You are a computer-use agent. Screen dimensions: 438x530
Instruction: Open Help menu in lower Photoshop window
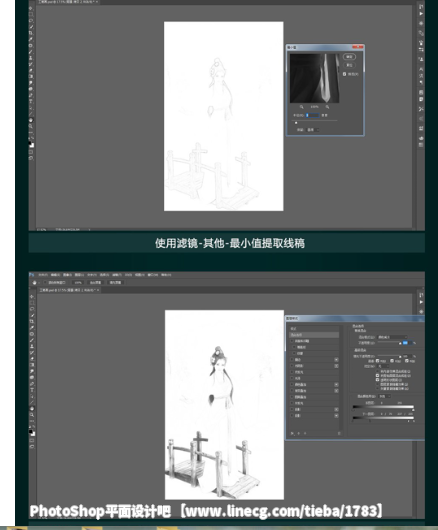pyautogui.click(x=166, y=275)
